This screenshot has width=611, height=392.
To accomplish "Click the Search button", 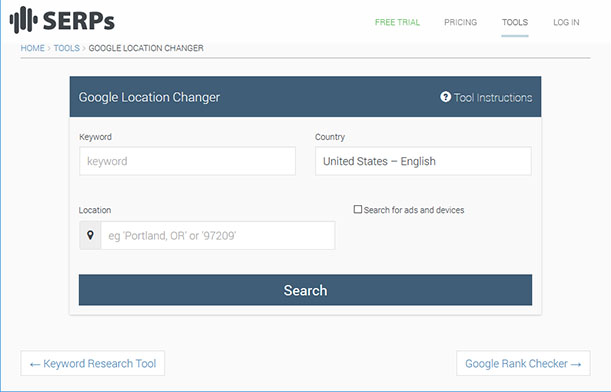I will coord(305,290).
